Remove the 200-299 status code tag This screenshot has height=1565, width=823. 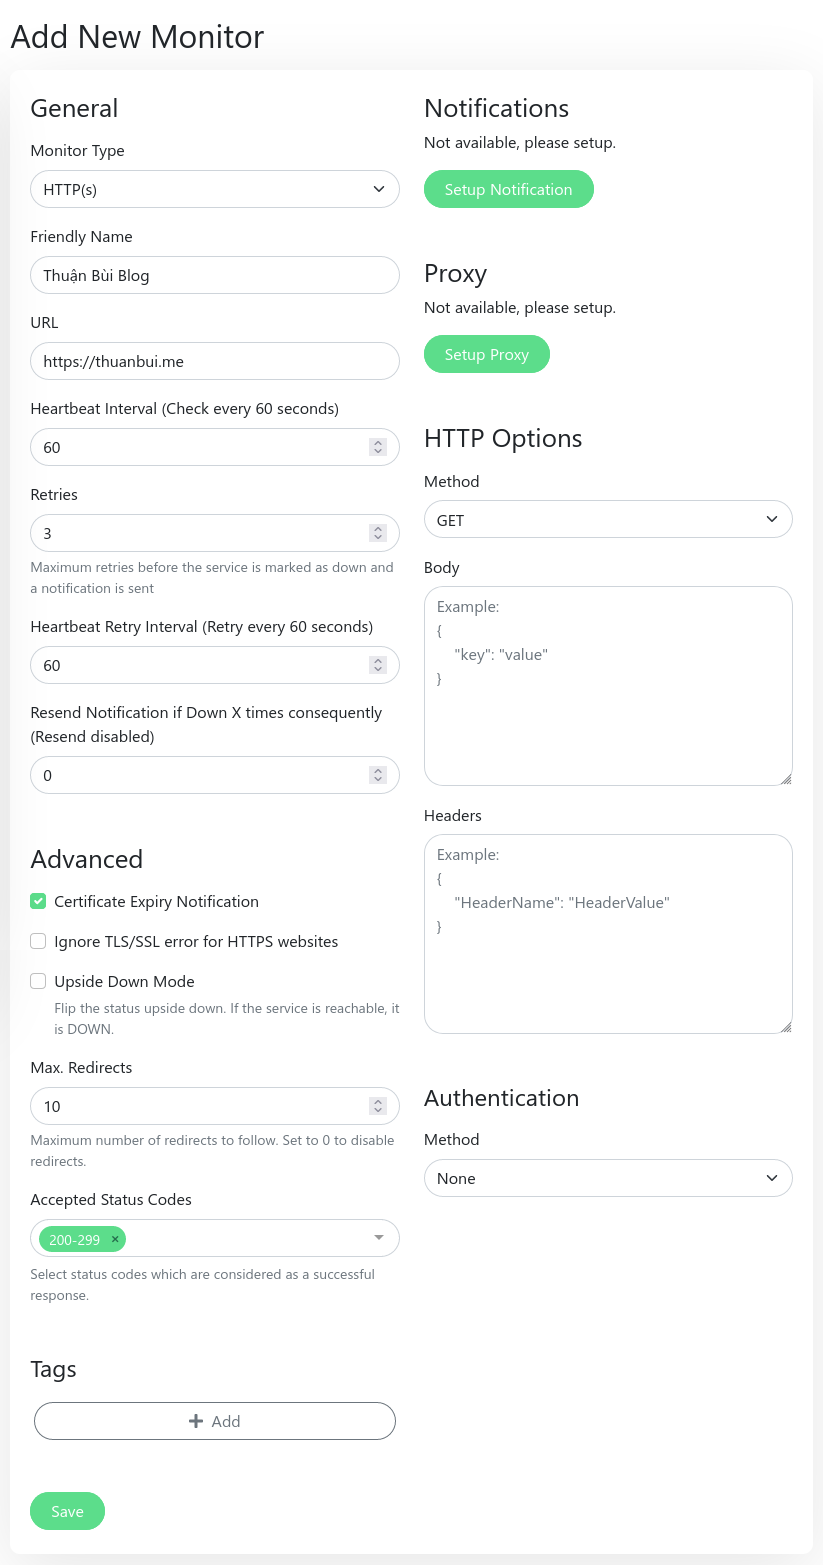coord(115,1239)
